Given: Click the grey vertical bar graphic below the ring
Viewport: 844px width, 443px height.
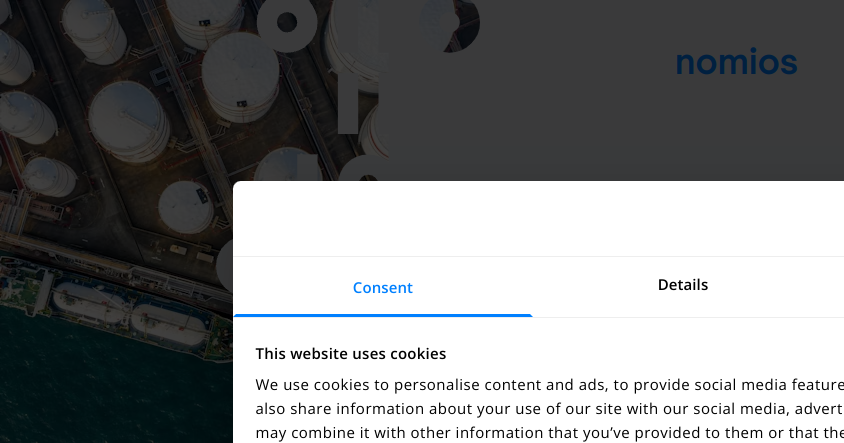Looking at the screenshot, I should (348, 108).
